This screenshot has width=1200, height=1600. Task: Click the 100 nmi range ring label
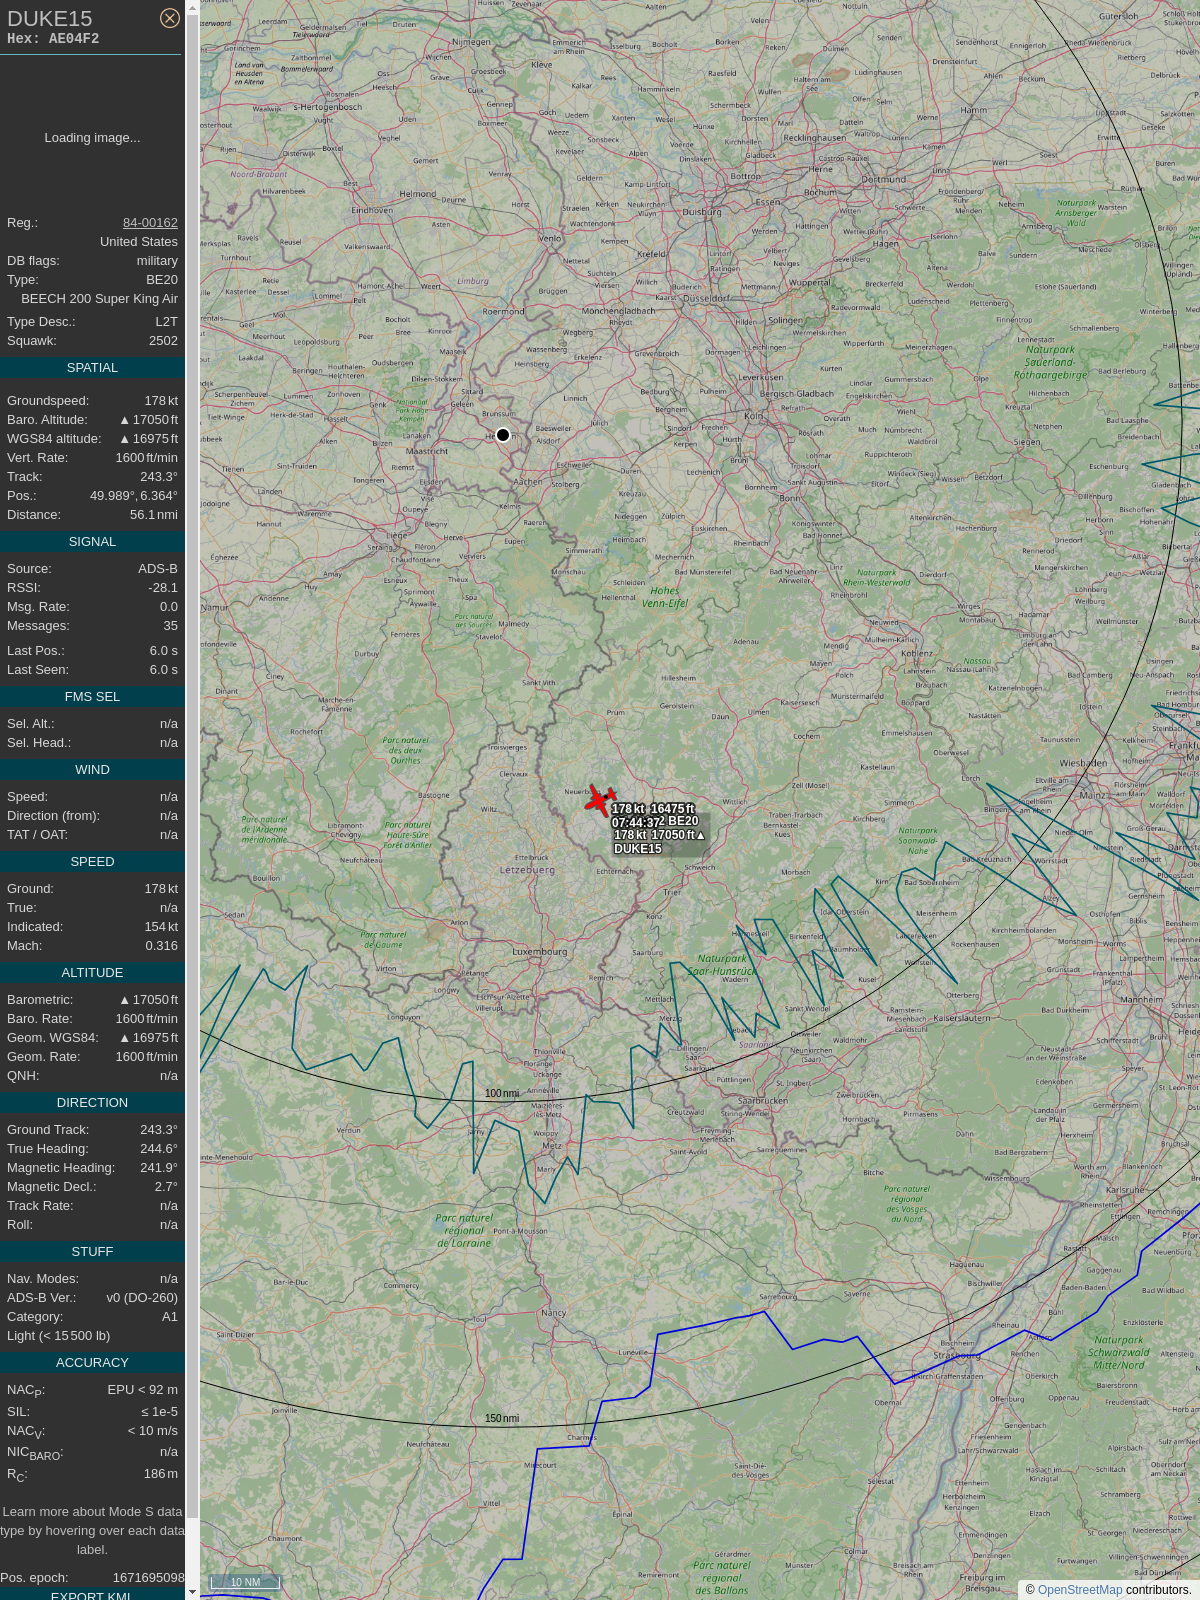click(x=502, y=1094)
